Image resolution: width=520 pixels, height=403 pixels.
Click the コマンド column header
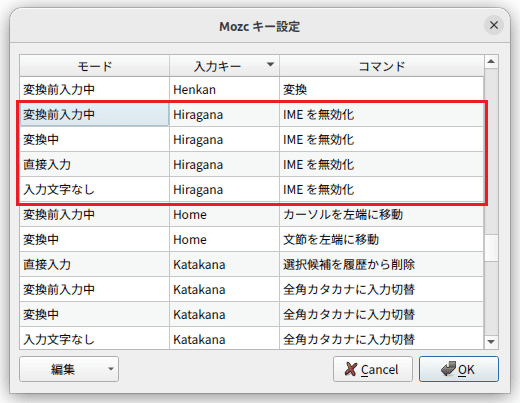382,66
